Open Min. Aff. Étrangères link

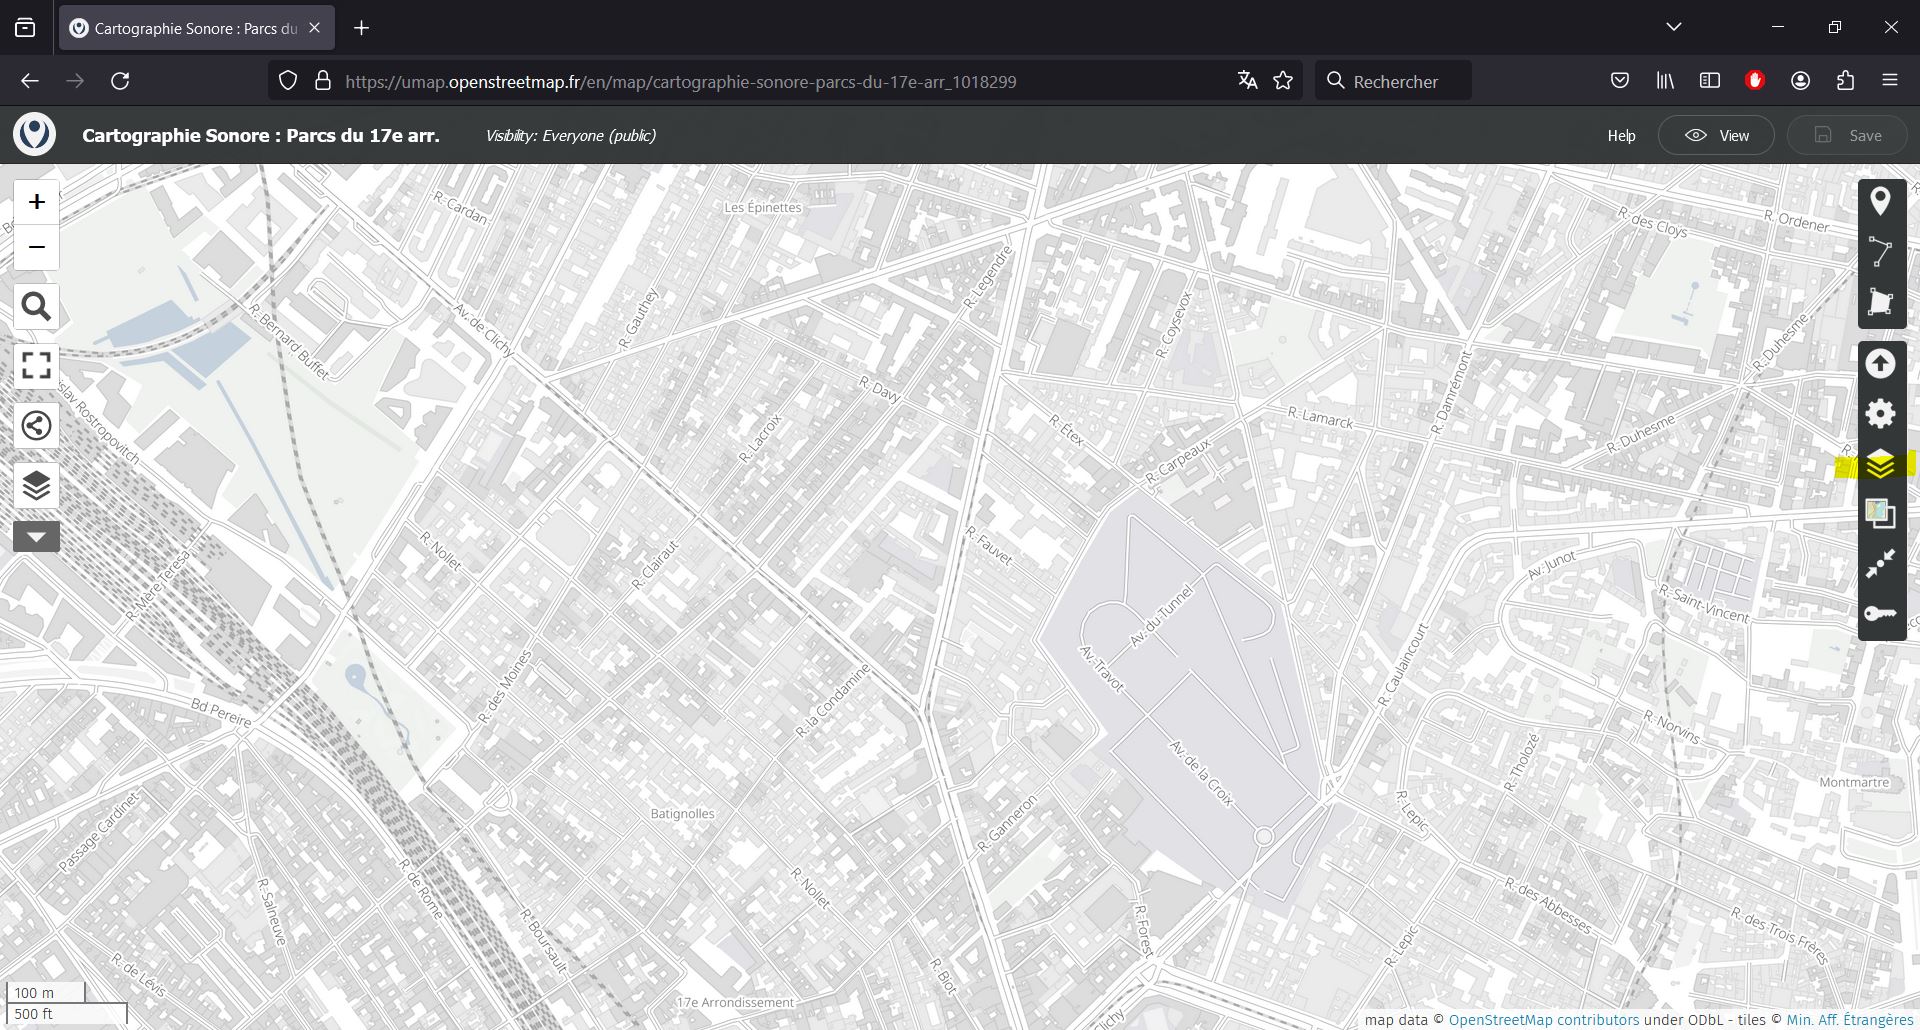point(1850,1020)
